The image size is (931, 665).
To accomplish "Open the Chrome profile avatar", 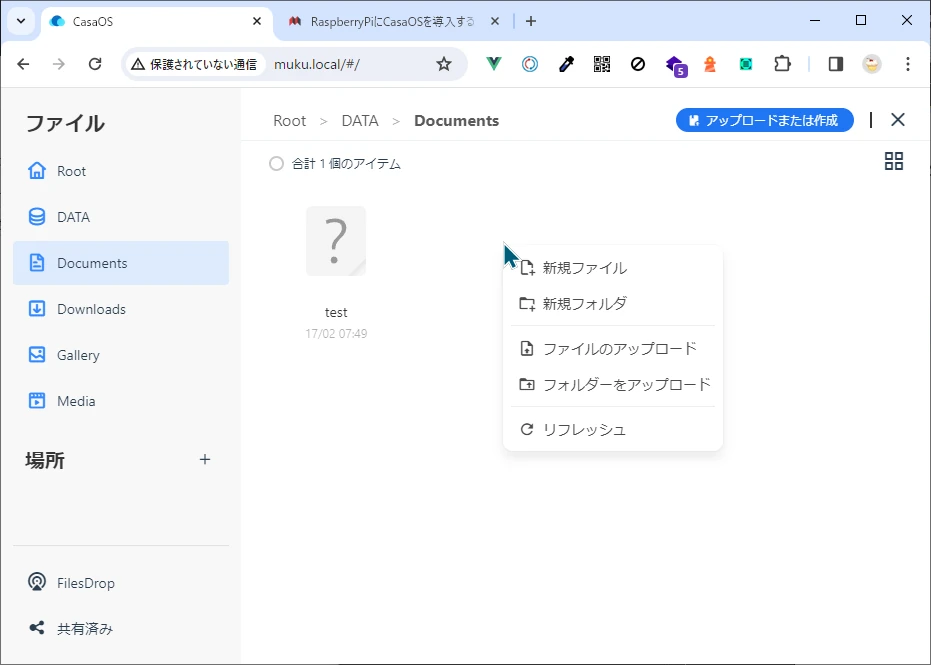I will [872, 64].
